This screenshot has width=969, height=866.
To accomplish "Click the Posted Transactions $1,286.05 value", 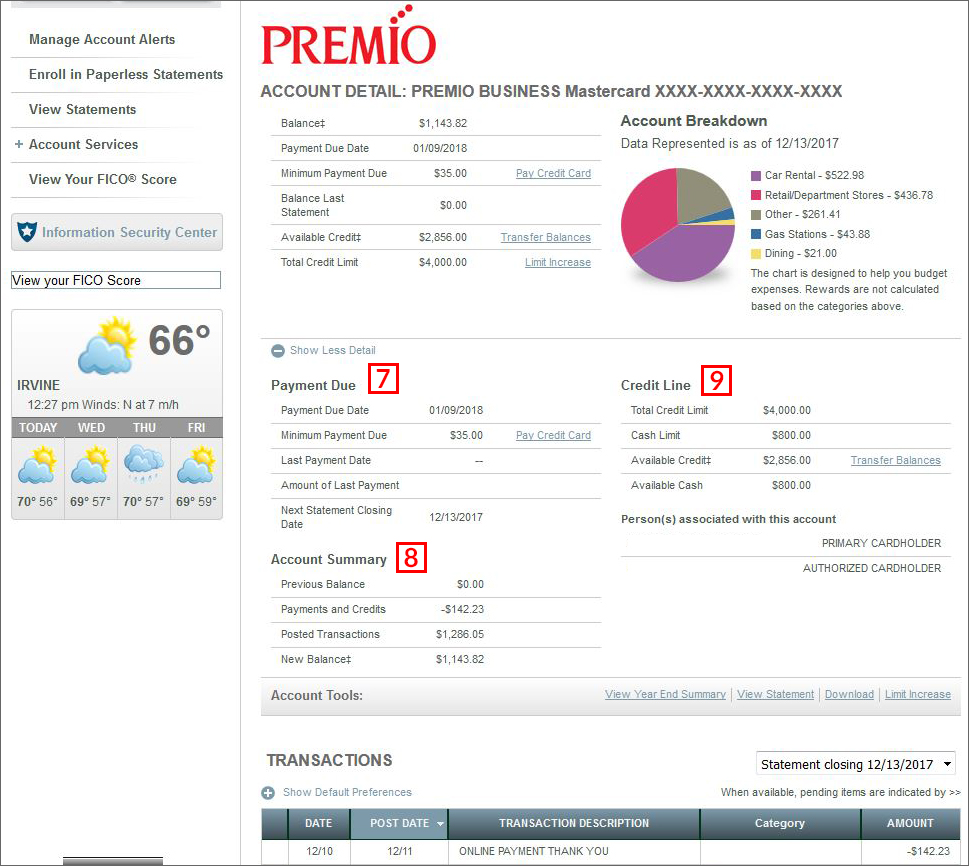I will 460,635.
